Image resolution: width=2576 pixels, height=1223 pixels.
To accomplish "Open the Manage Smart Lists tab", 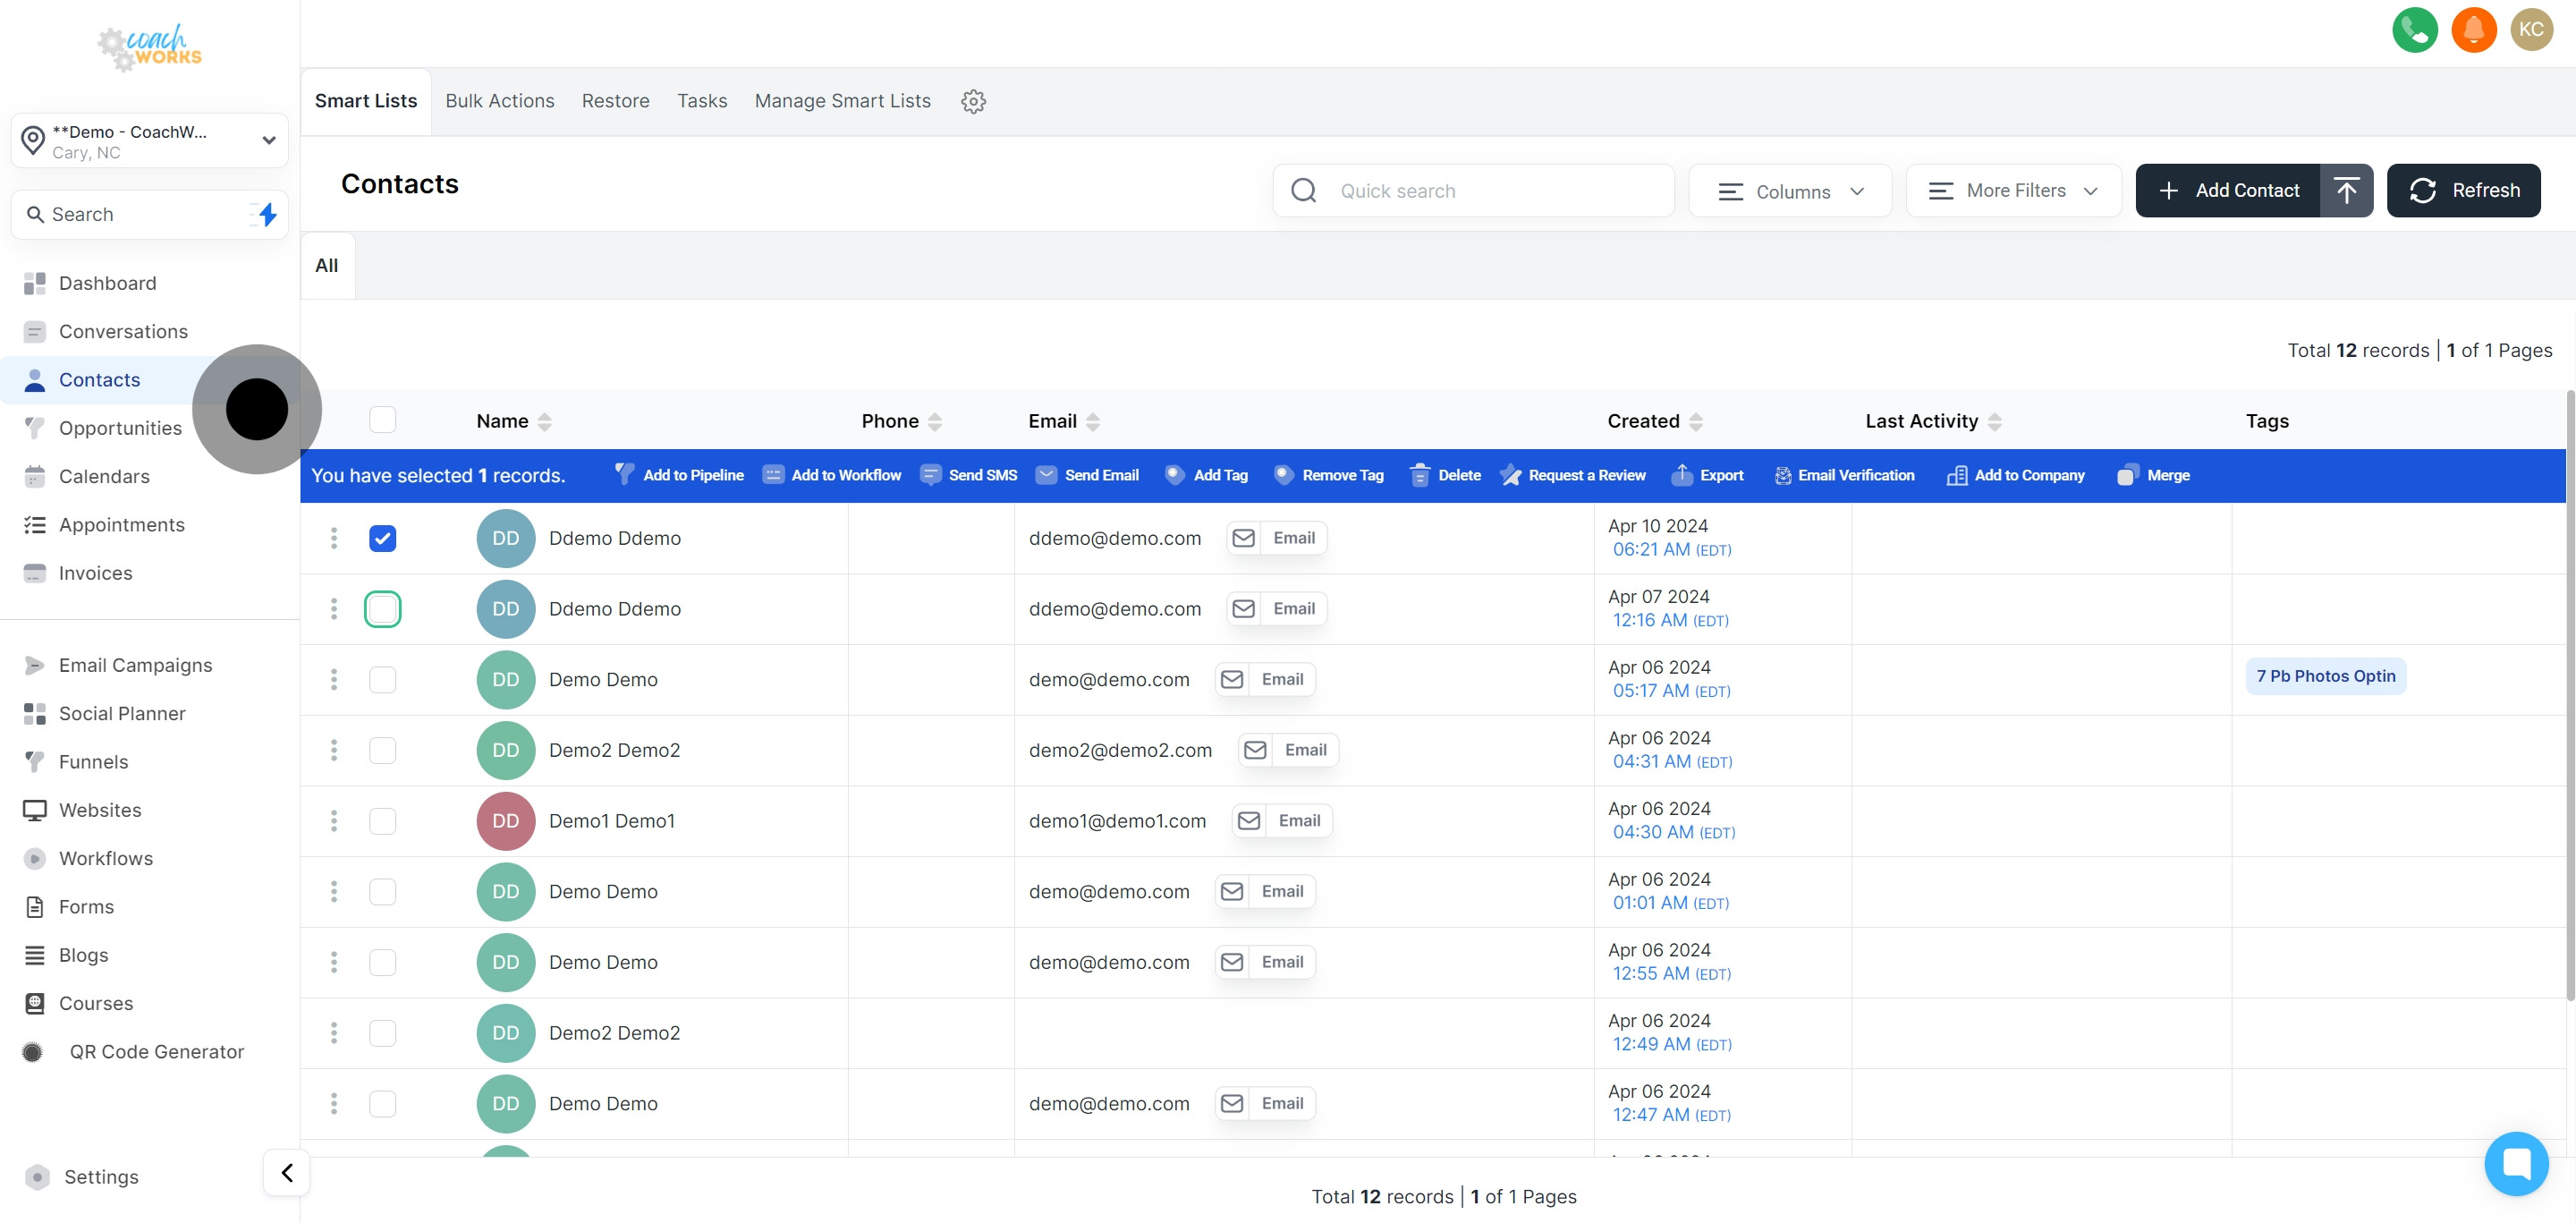I will (842, 101).
